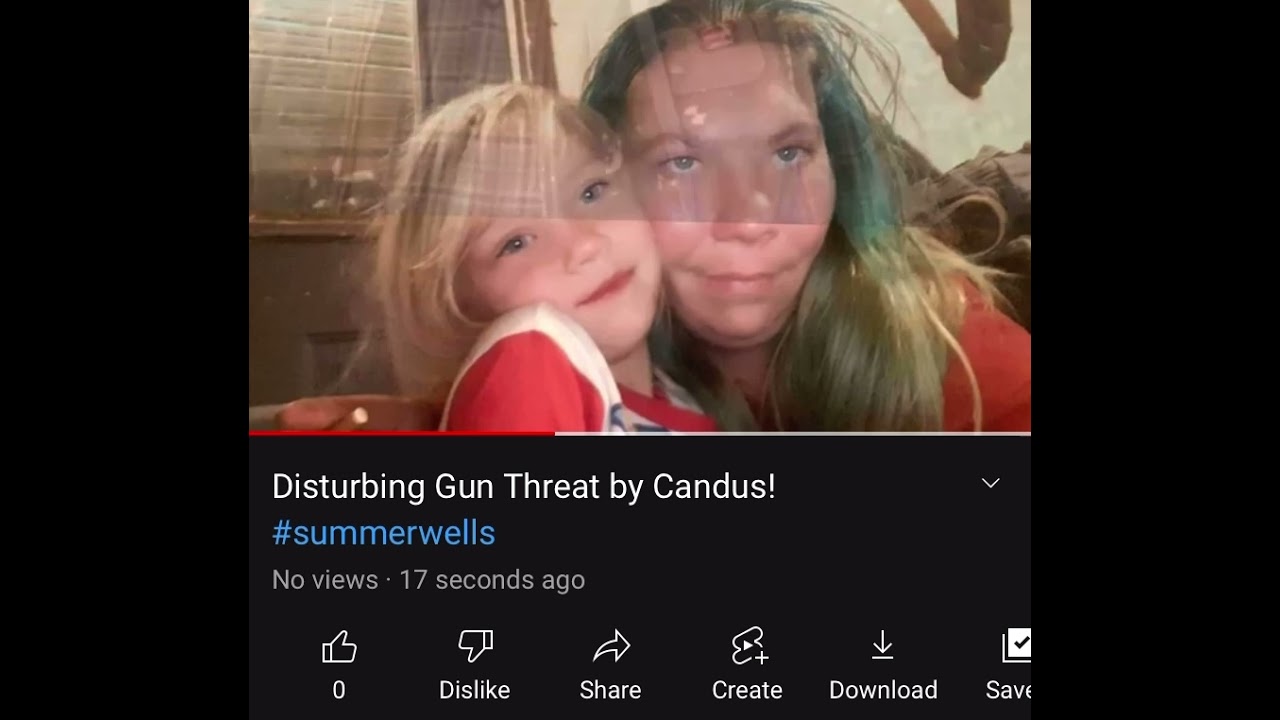The image size is (1280, 720).
Task: Tap the Share arrow icon
Action: pyautogui.click(x=611, y=647)
